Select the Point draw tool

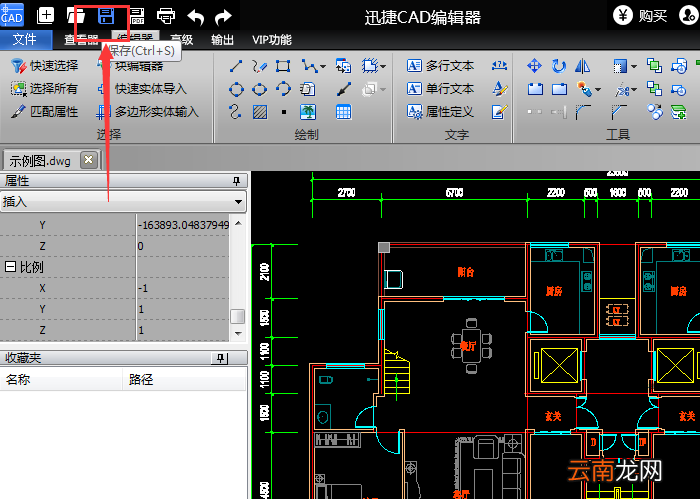tap(284, 112)
